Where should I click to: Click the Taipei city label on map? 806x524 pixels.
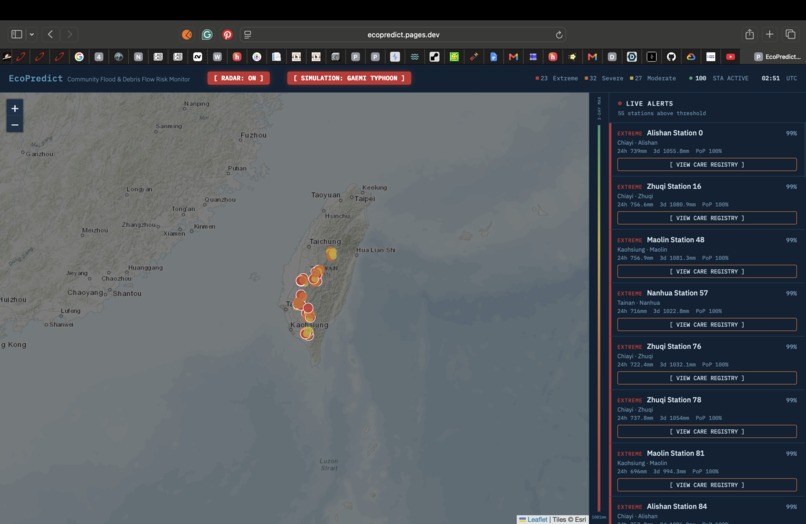[x=364, y=198]
